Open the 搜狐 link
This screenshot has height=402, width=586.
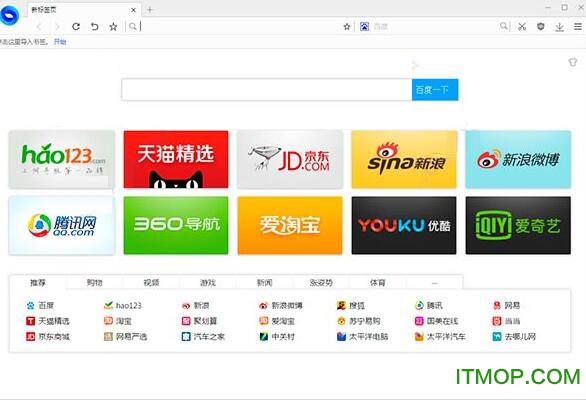(351, 306)
